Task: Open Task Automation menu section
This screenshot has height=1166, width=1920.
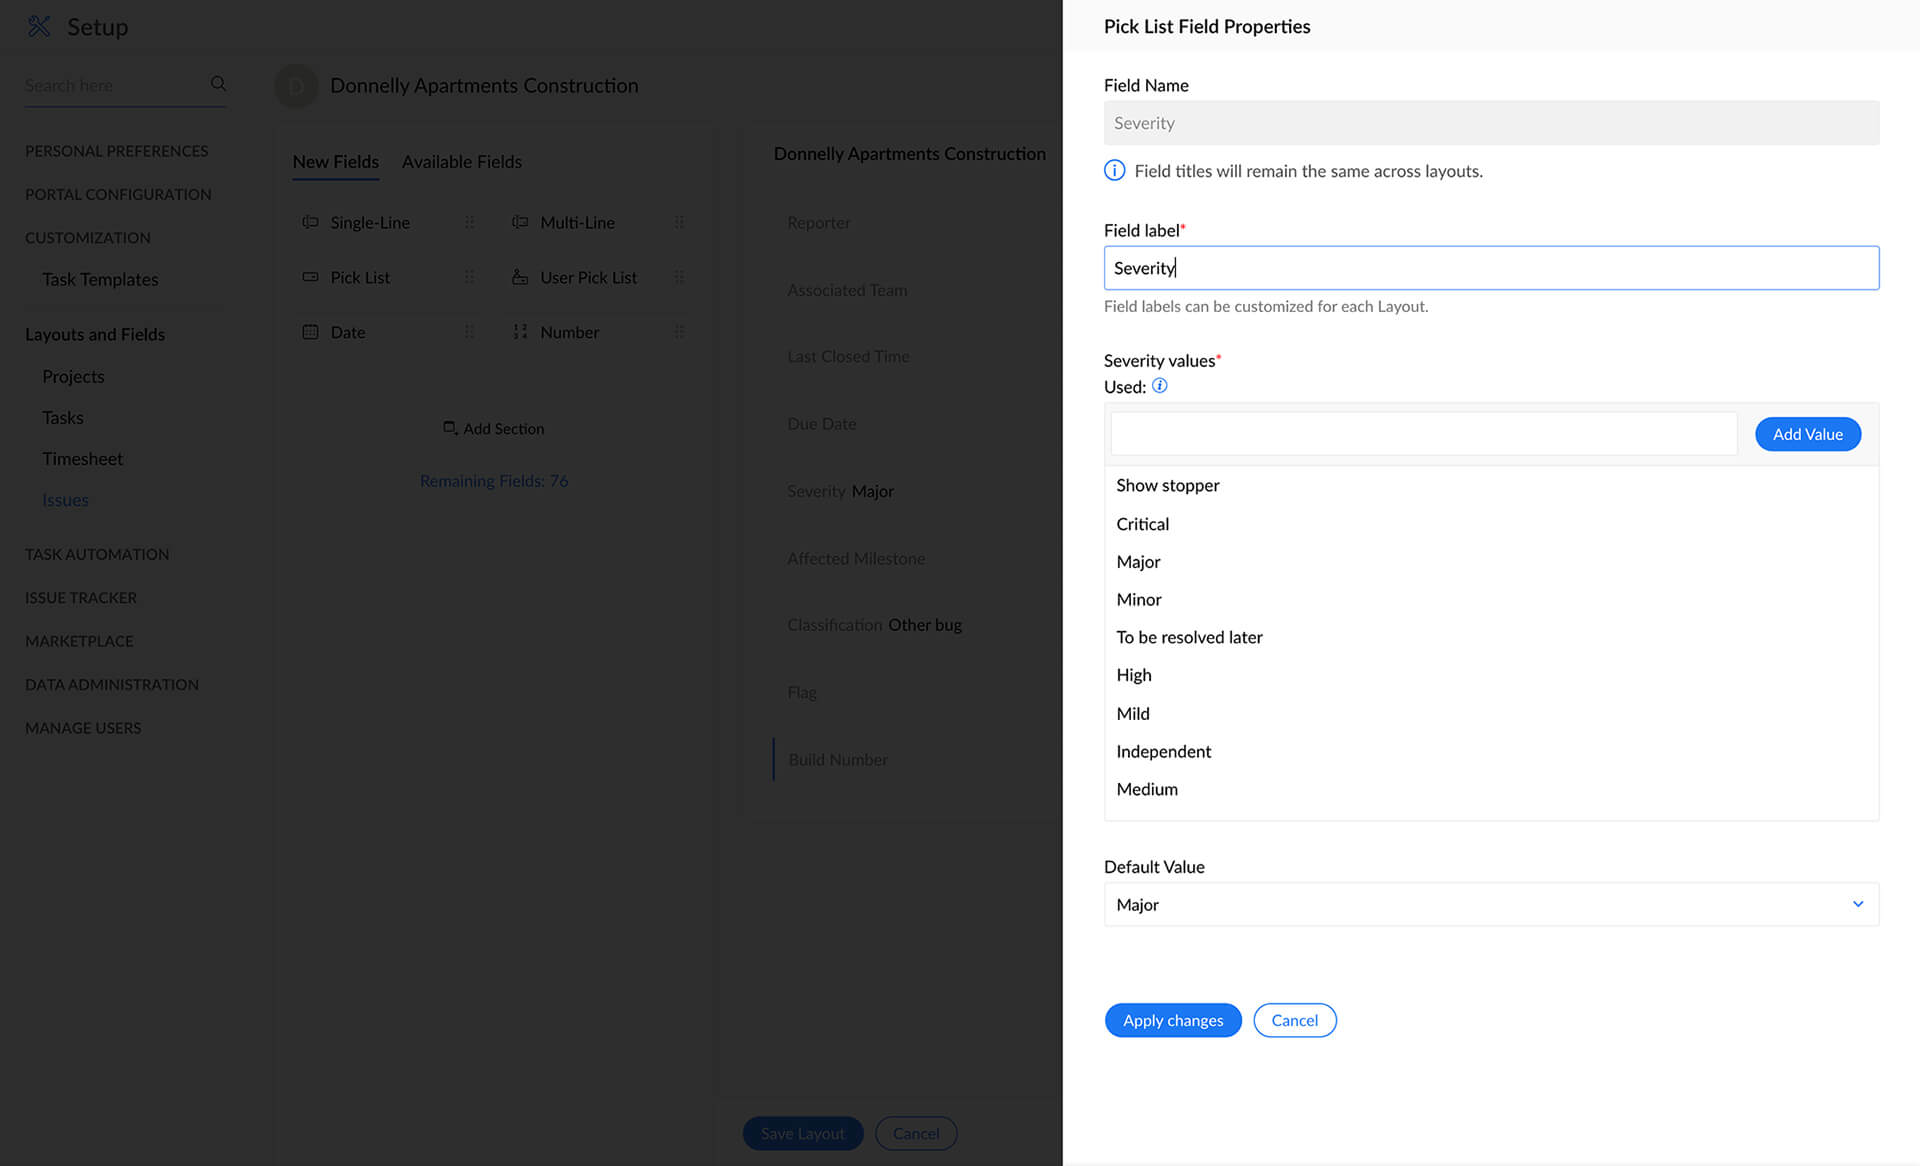Action: [x=97, y=554]
